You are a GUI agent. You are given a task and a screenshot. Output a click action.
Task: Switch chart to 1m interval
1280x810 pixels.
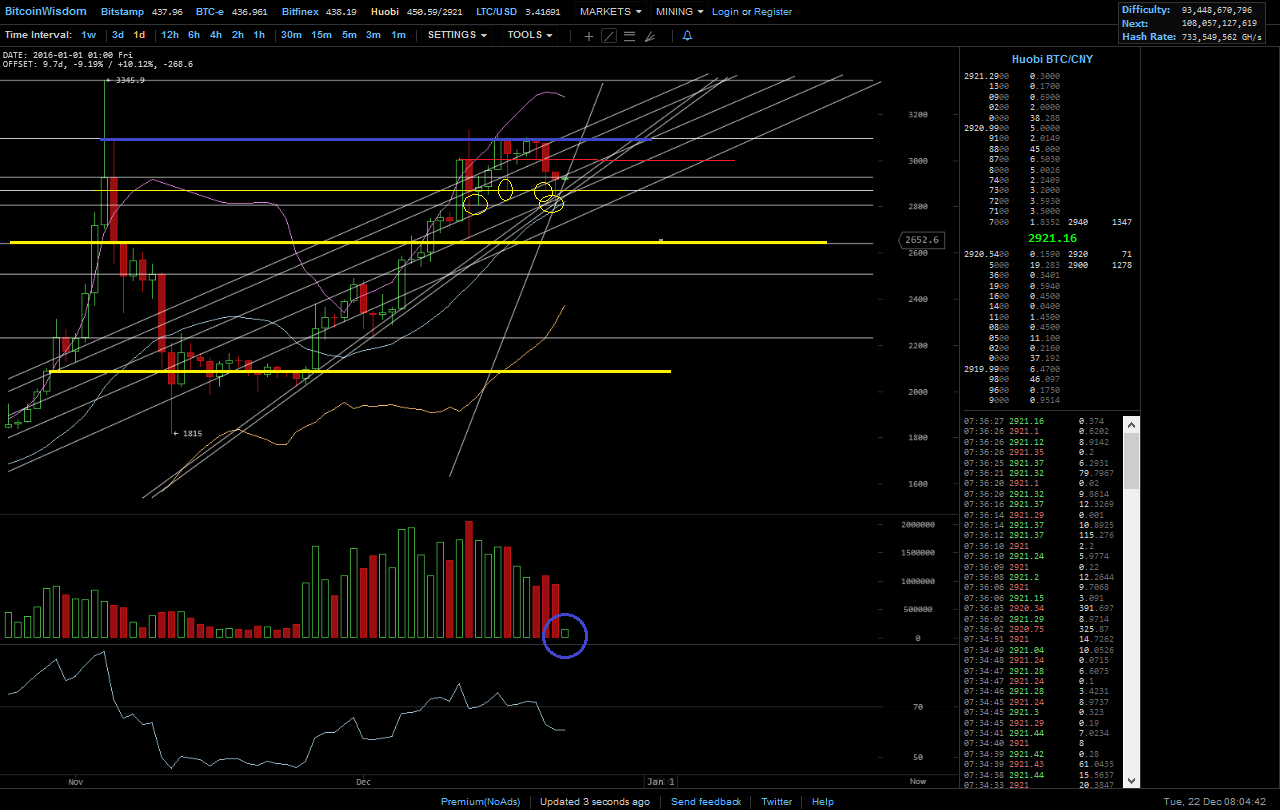398,35
